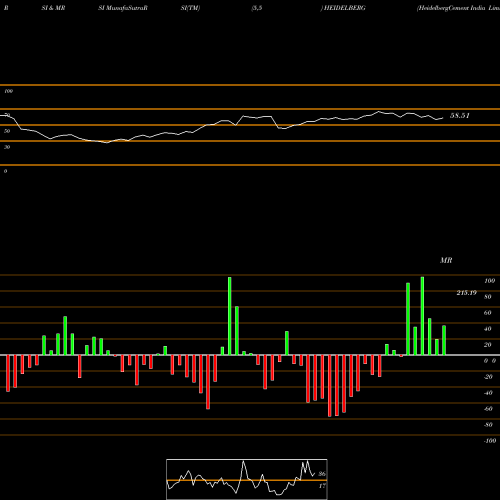Select the 215.19 value beside the histogram
The image size is (500, 500).
coord(467,293)
